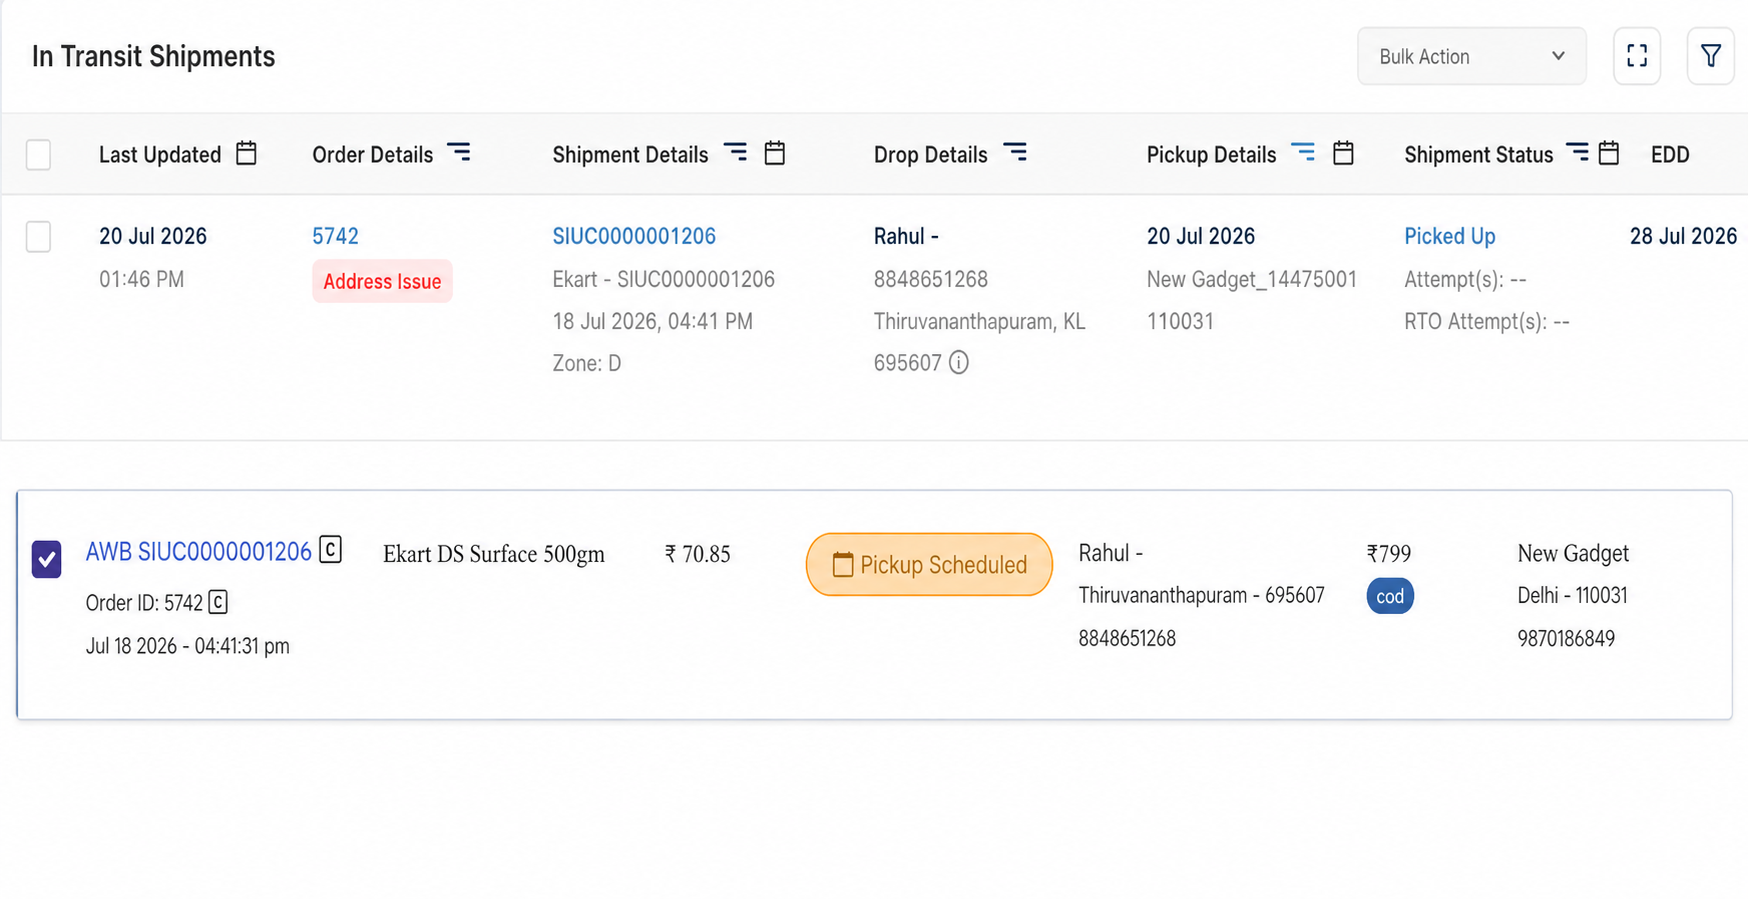Screen dimensions: 1748x899
Task: Open order link 5742
Action: pyautogui.click(x=335, y=236)
